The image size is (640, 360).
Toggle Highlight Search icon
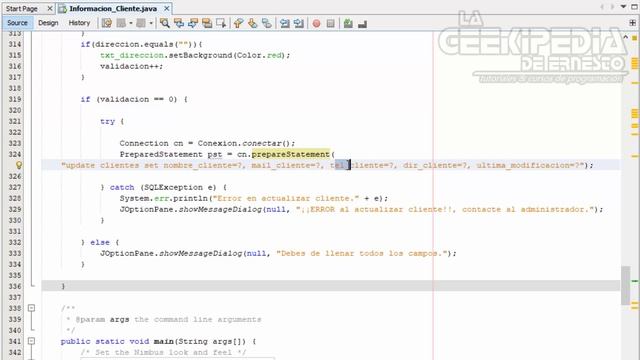(x=207, y=23)
